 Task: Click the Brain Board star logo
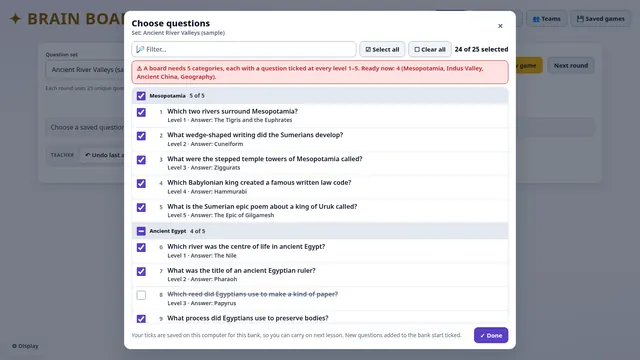click(16, 18)
